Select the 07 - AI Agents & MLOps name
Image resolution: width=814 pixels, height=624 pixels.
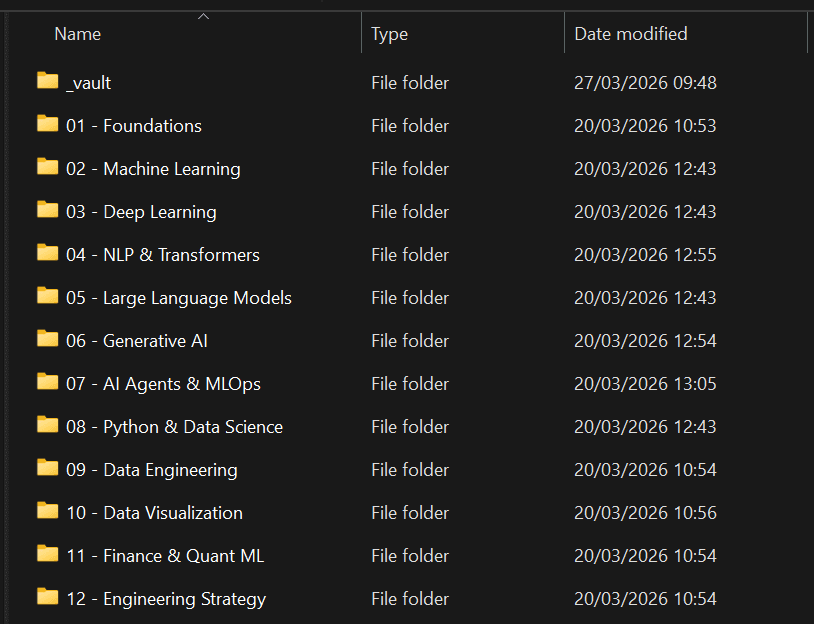[x=163, y=384]
